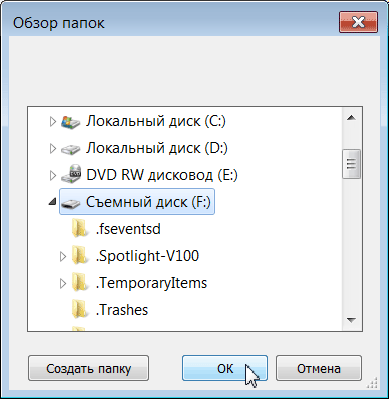389x399 pixels.
Task: Click the .Spotlight-V100 folder icon
Action: [x=80, y=256]
